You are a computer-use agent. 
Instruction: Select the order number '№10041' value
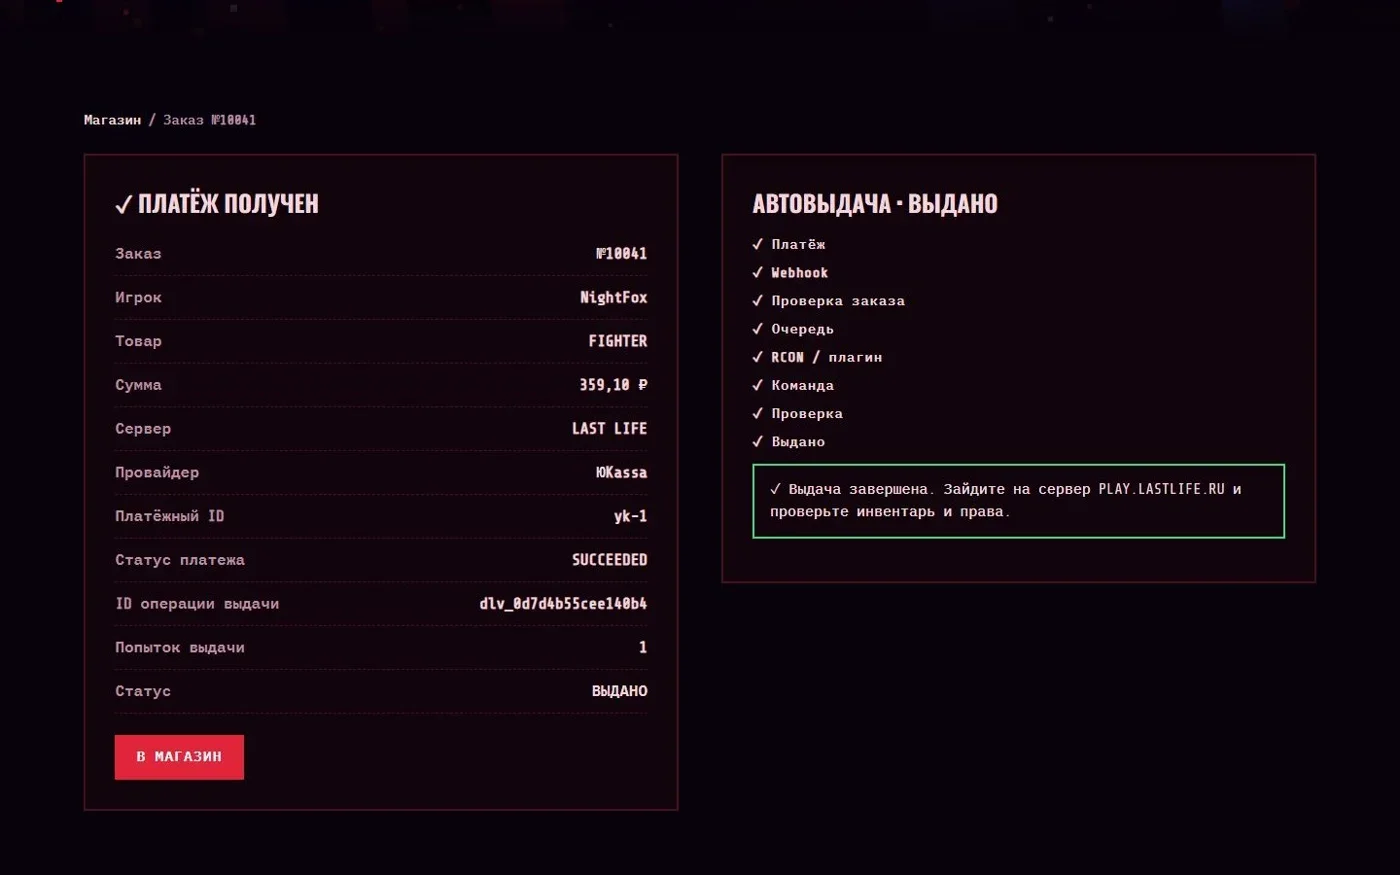(x=621, y=254)
